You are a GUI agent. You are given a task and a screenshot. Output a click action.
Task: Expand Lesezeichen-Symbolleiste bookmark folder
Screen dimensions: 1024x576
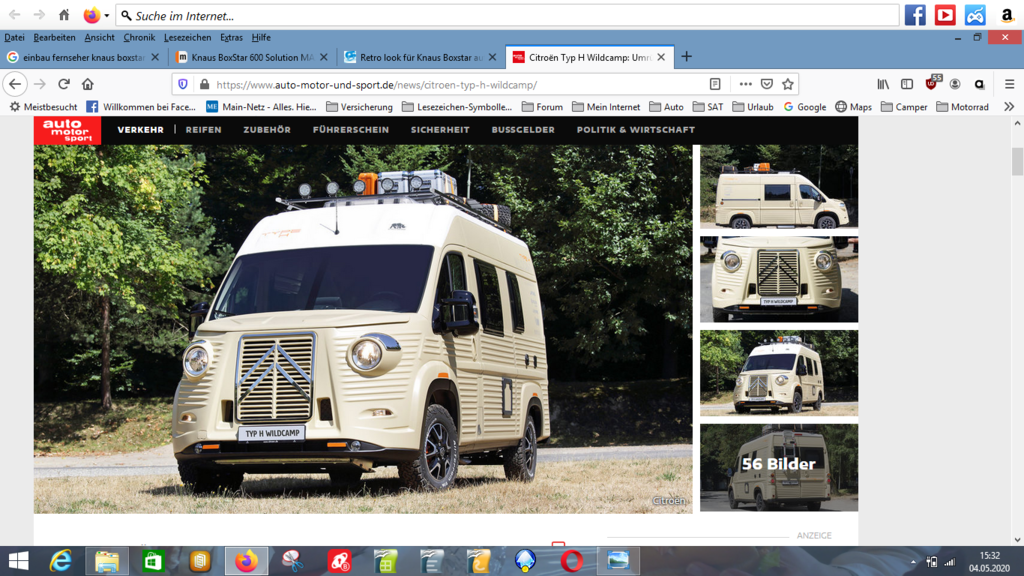[457, 106]
